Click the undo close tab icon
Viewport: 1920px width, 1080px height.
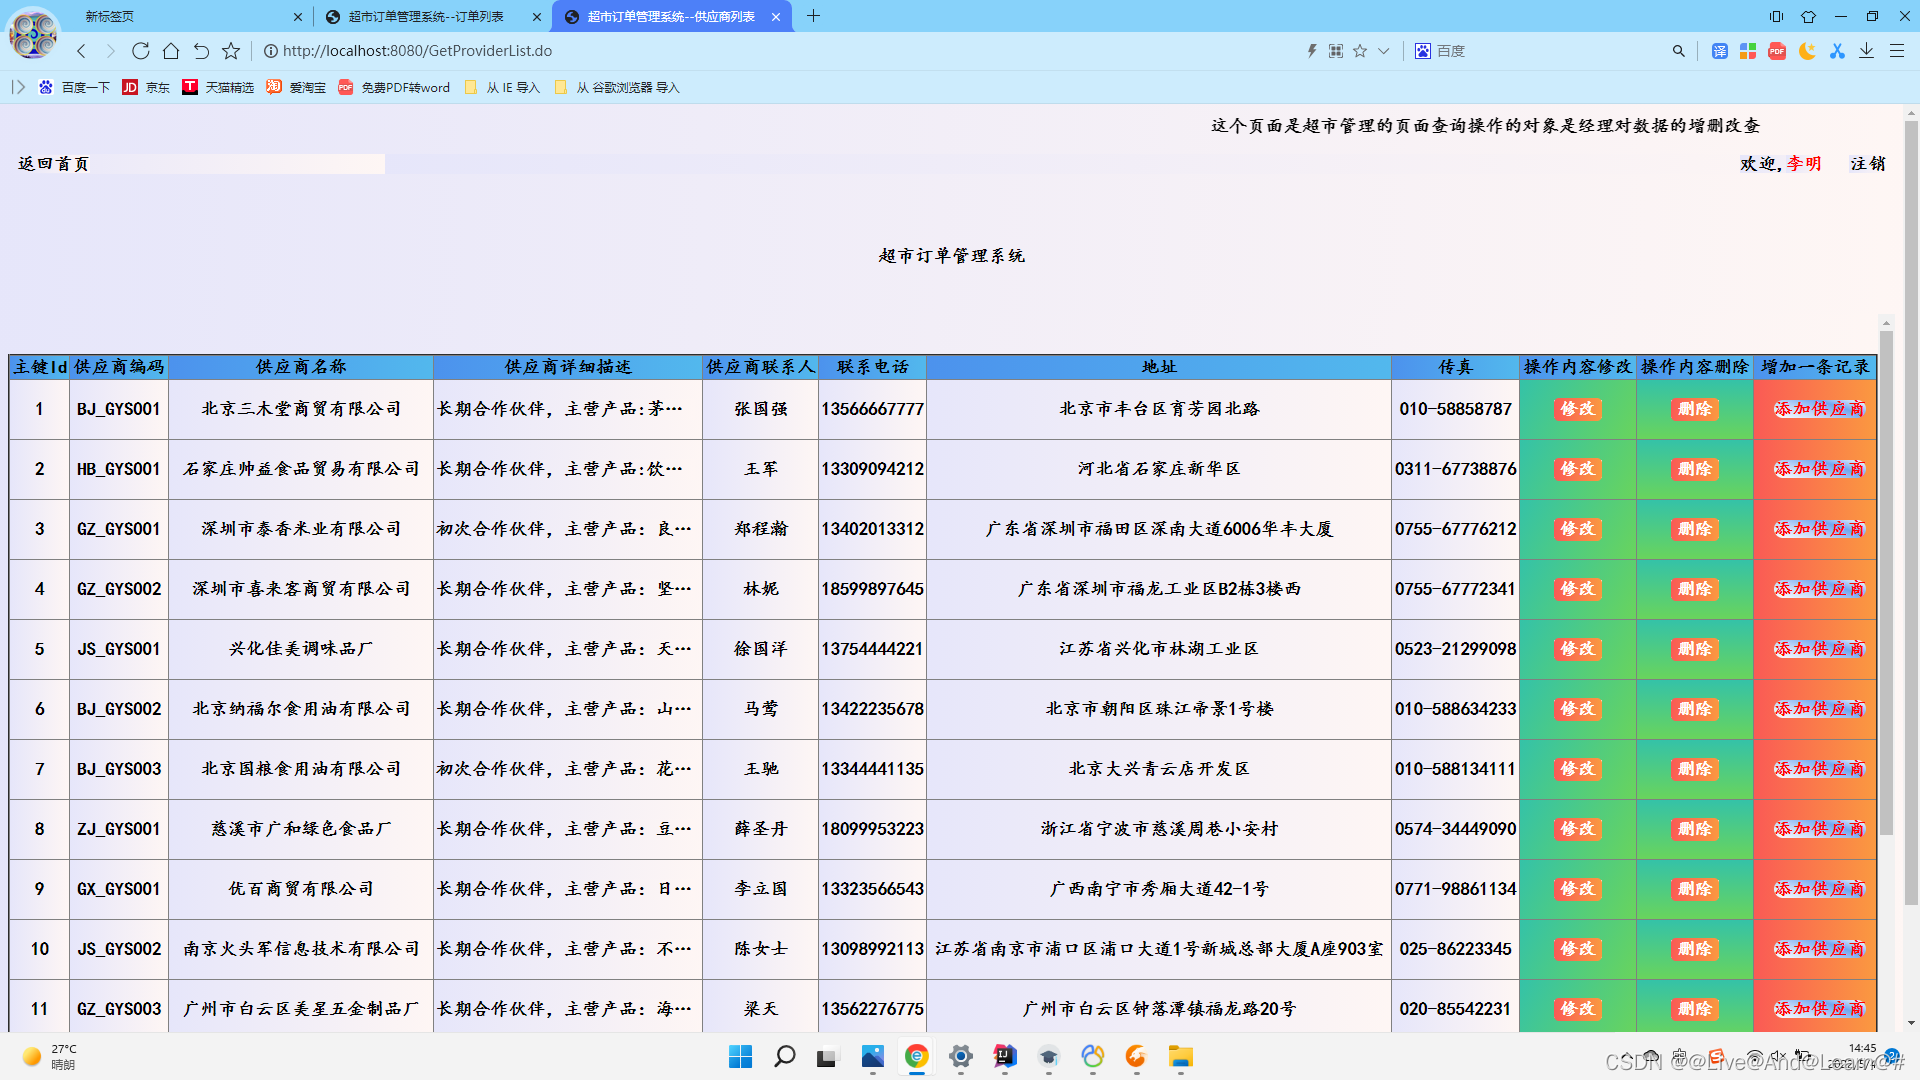(201, 51)
